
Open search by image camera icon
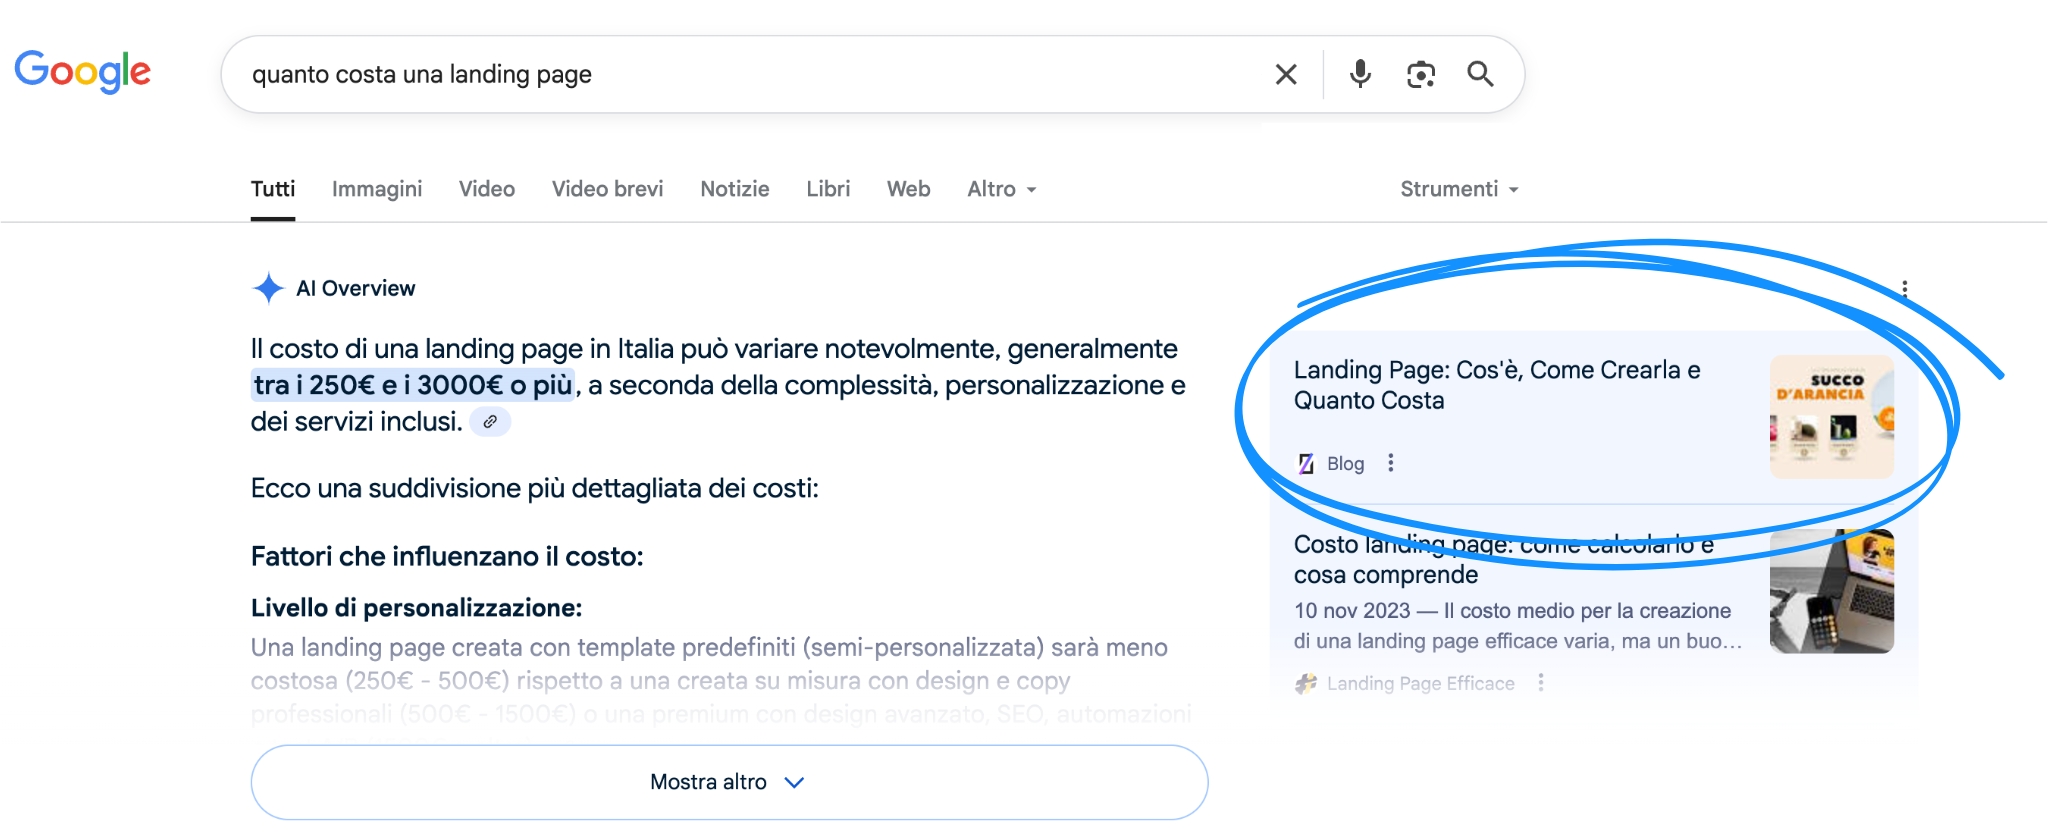tap(1420, 74)
